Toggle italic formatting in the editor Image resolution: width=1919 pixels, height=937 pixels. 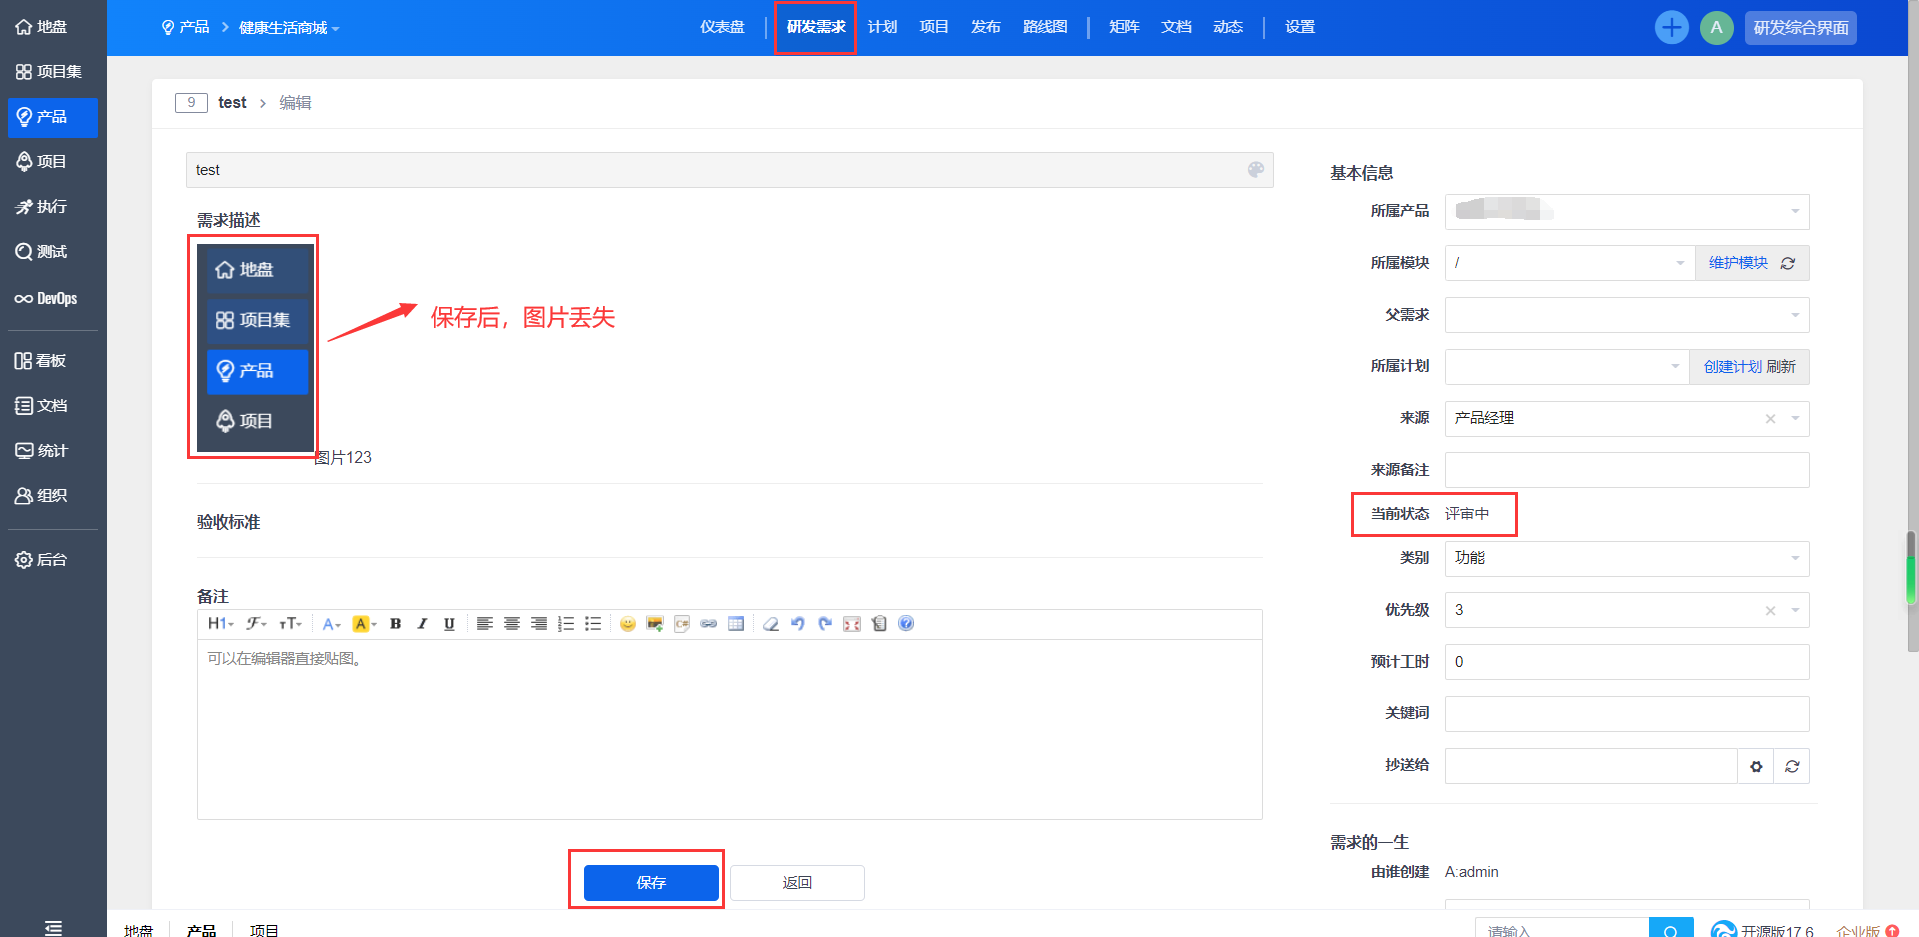(x=422, y=624)
